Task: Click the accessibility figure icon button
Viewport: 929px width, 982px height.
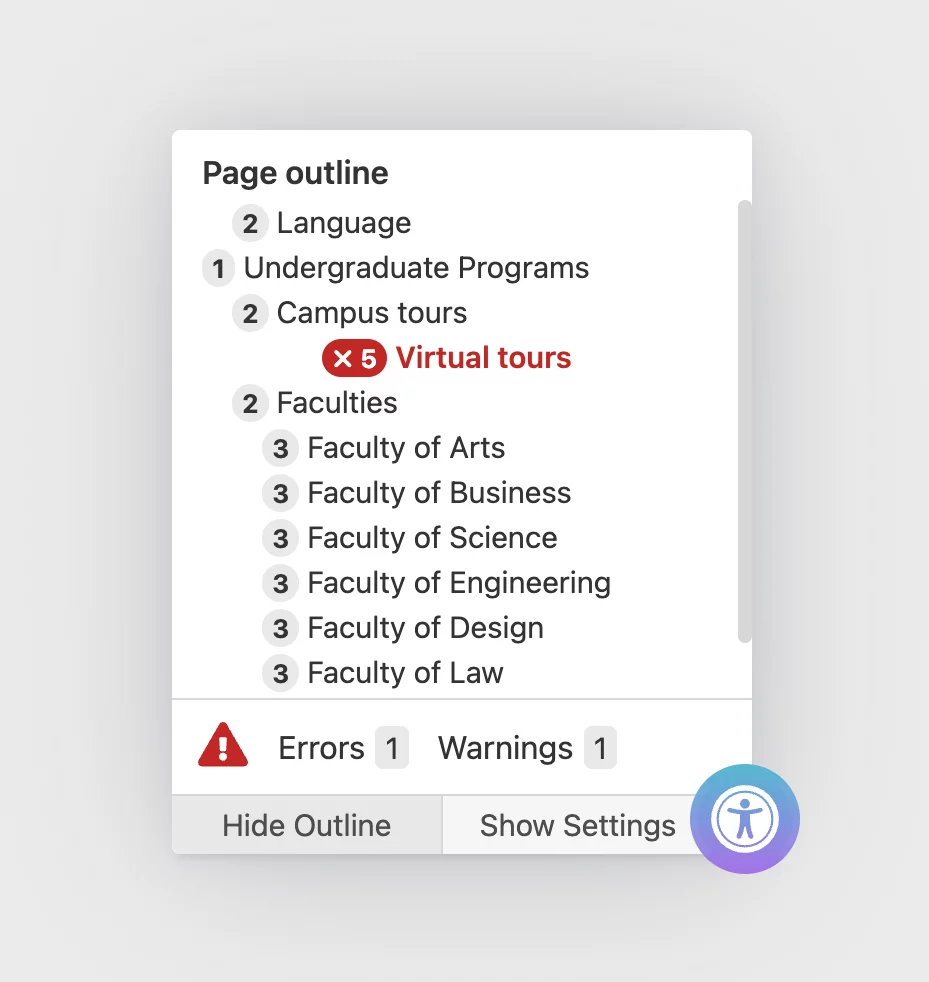Action: (744, 819)
